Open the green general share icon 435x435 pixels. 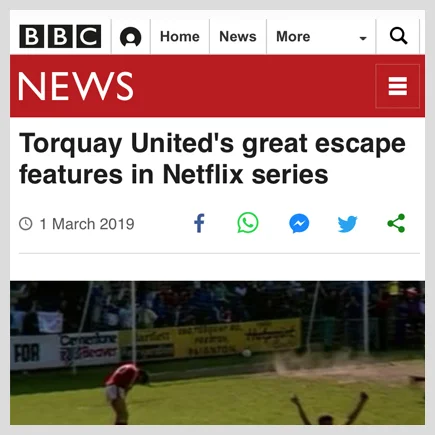(396, 223)
